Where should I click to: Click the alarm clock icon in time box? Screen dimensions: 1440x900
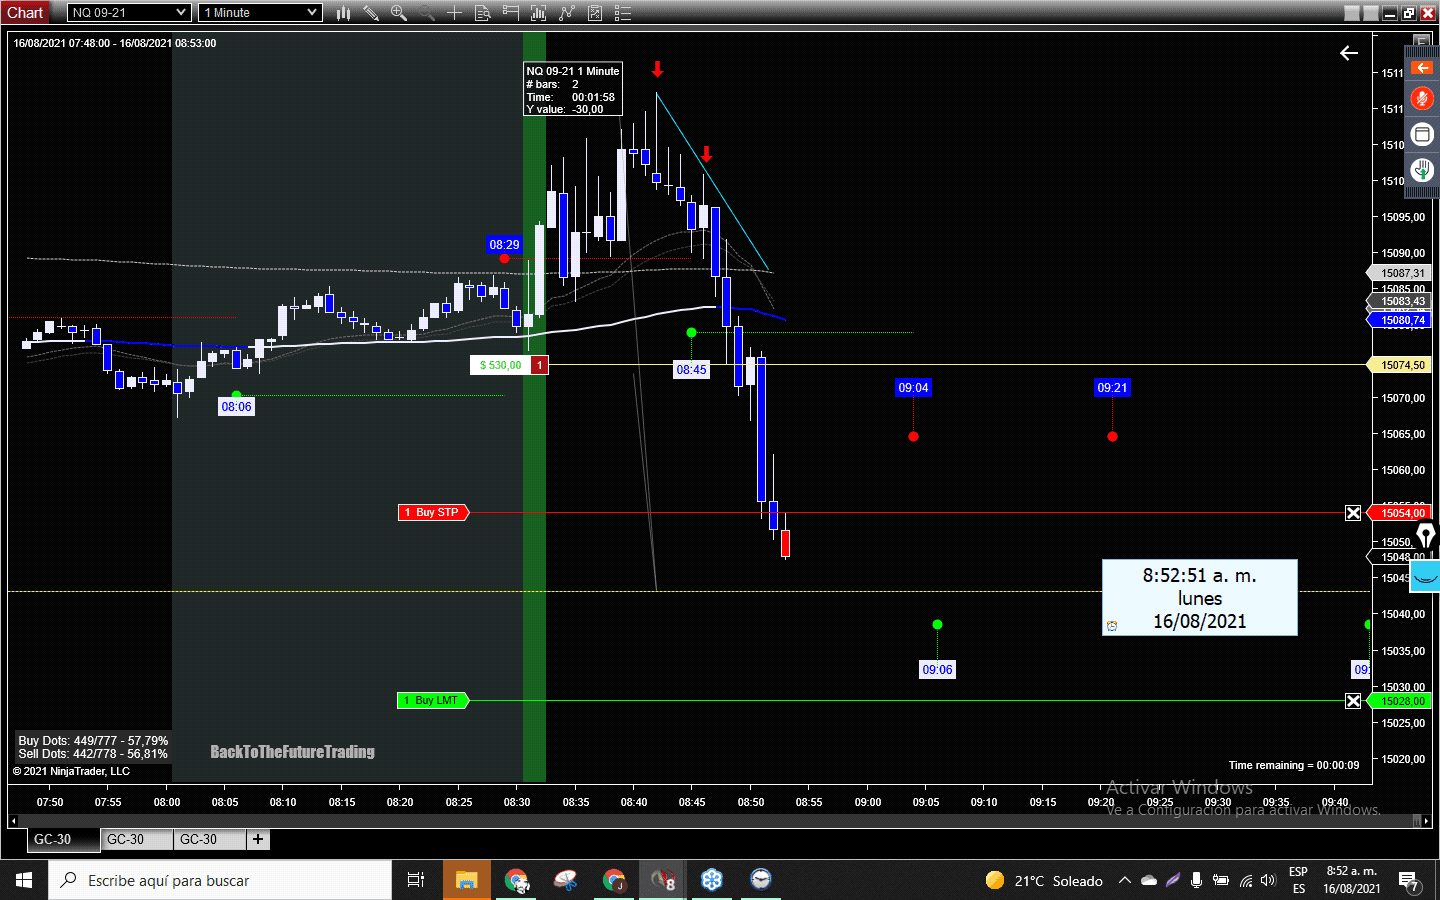tap(1112, 626)
